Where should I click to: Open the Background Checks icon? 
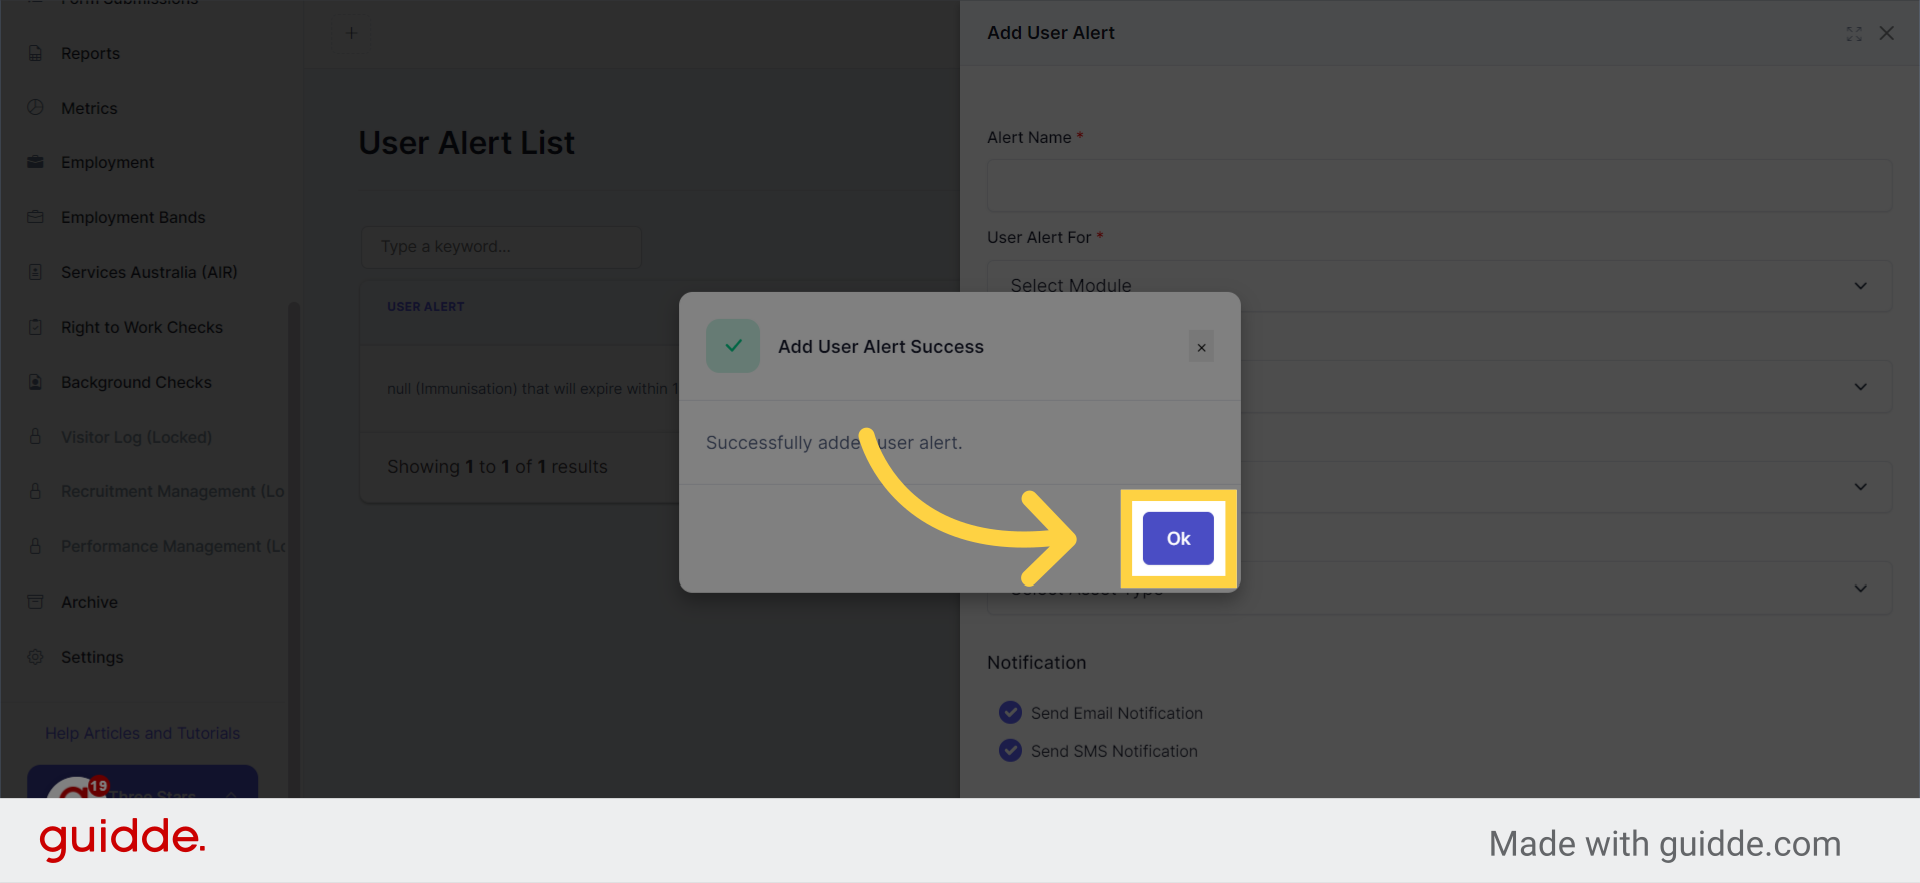(36, 382)
